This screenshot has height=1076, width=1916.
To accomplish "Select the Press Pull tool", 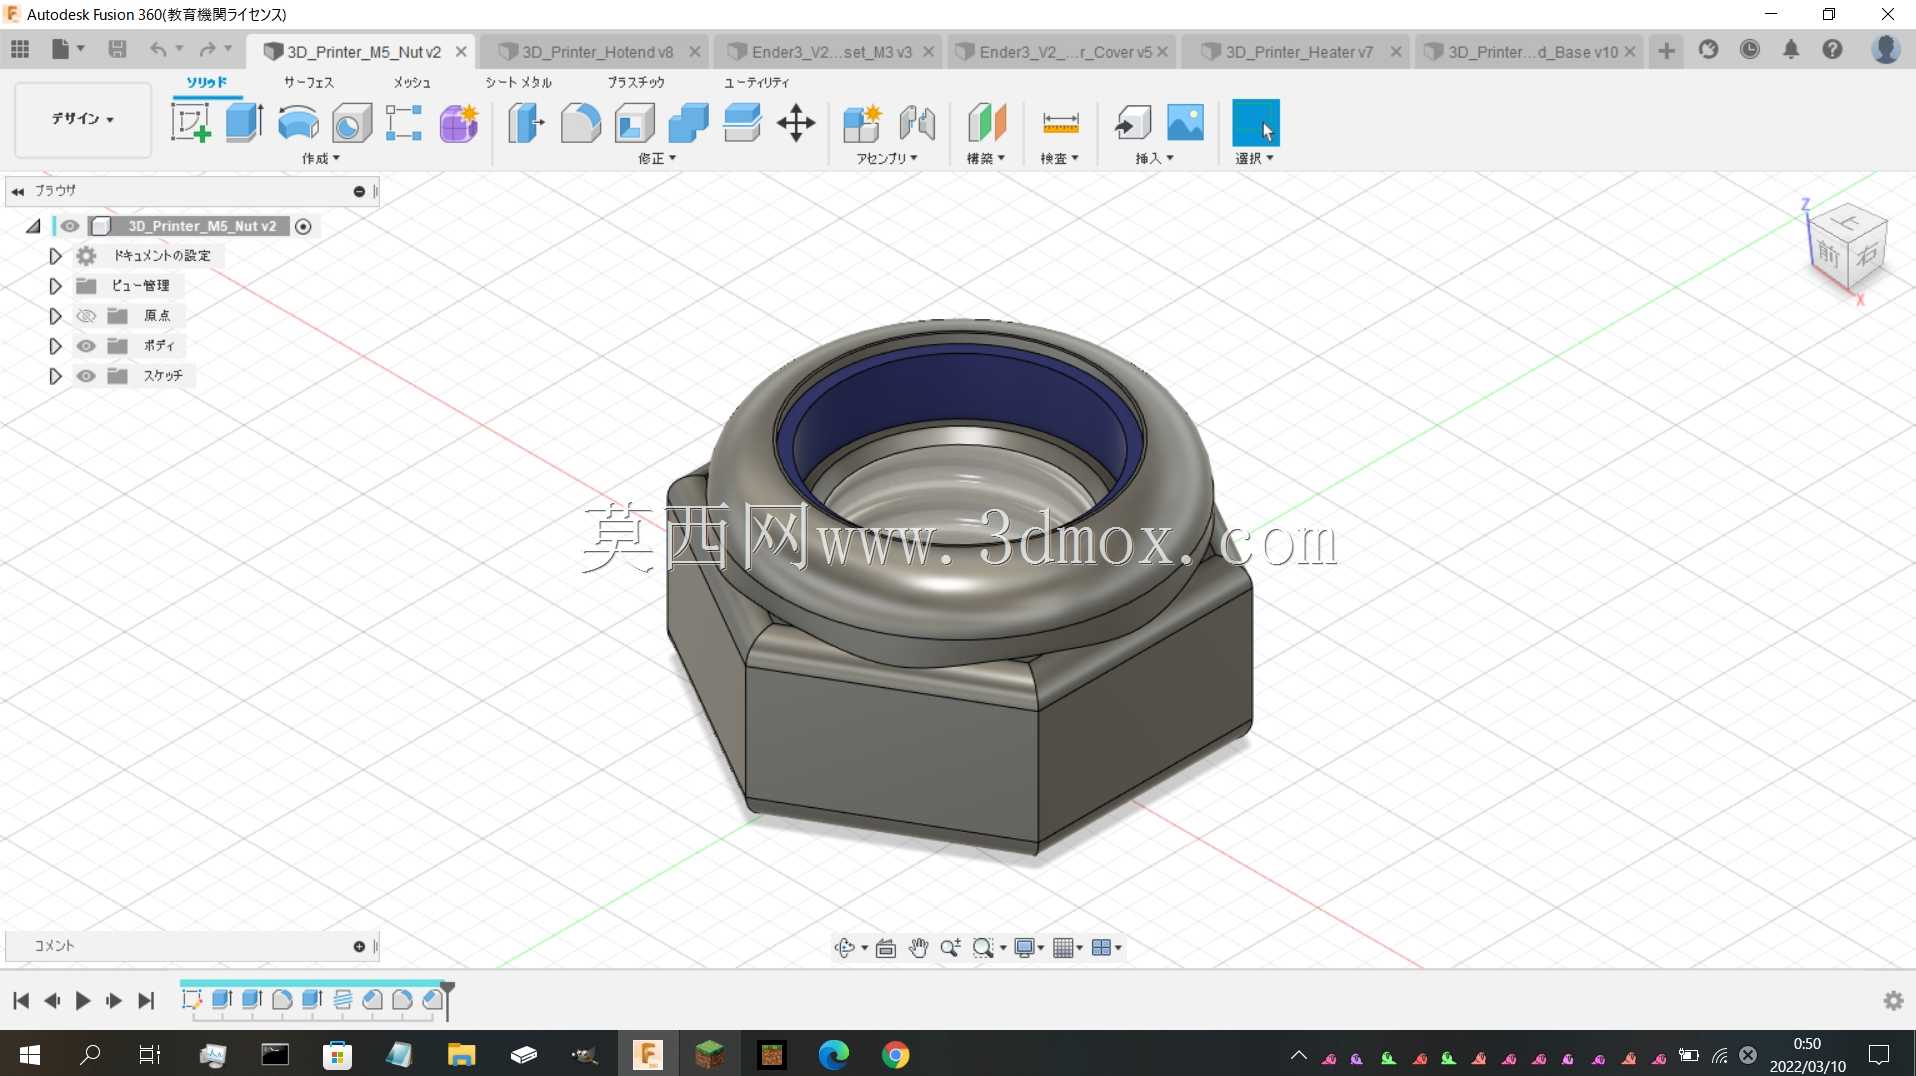I will (526, 123).
